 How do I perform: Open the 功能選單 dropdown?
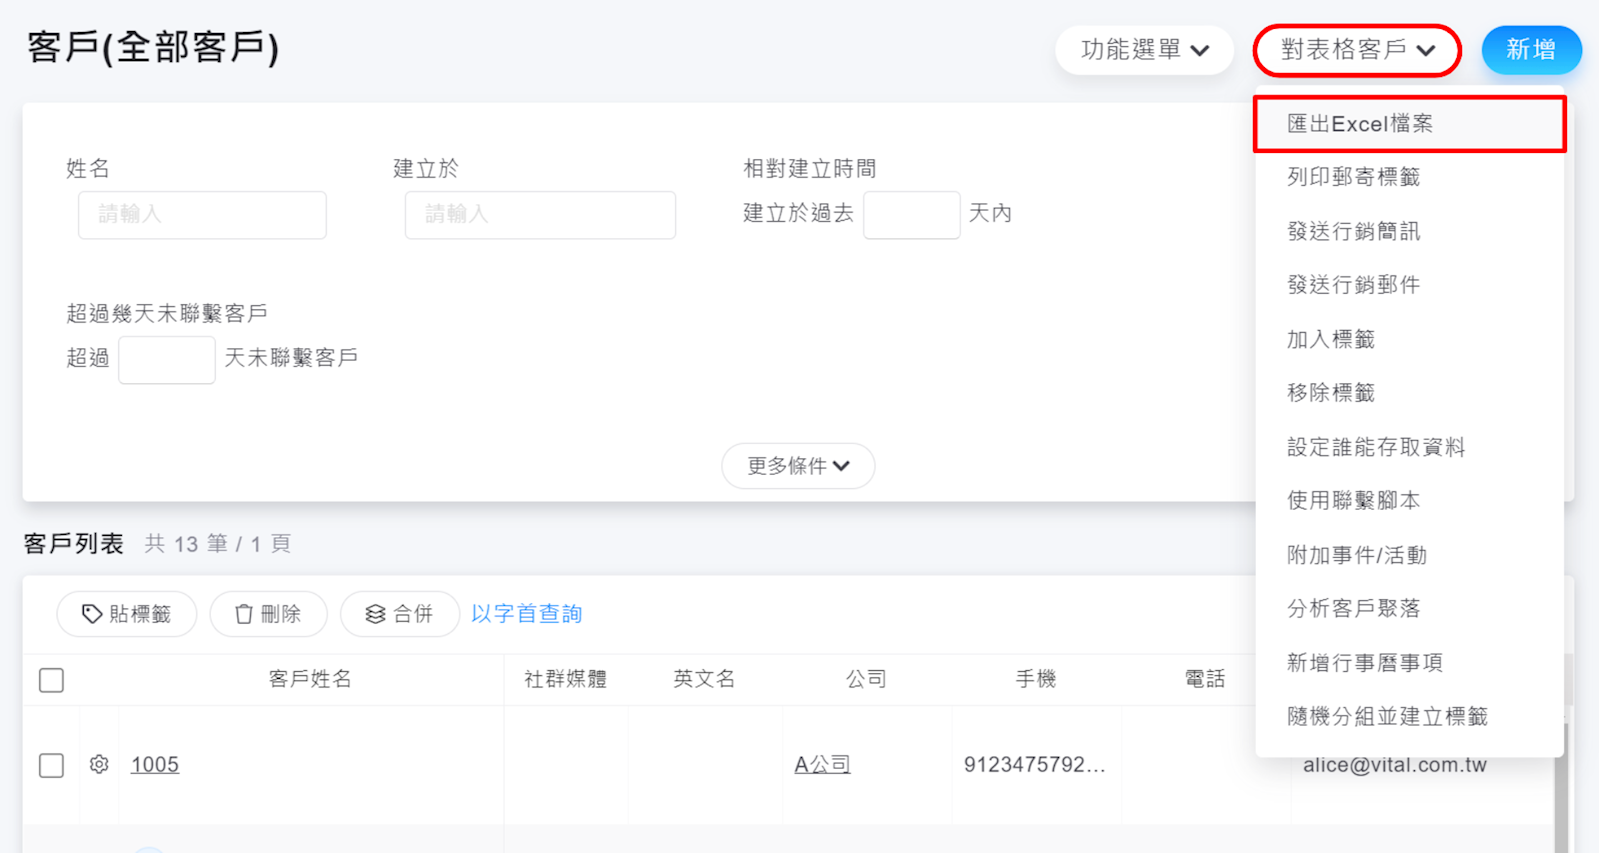(1144, 50)
